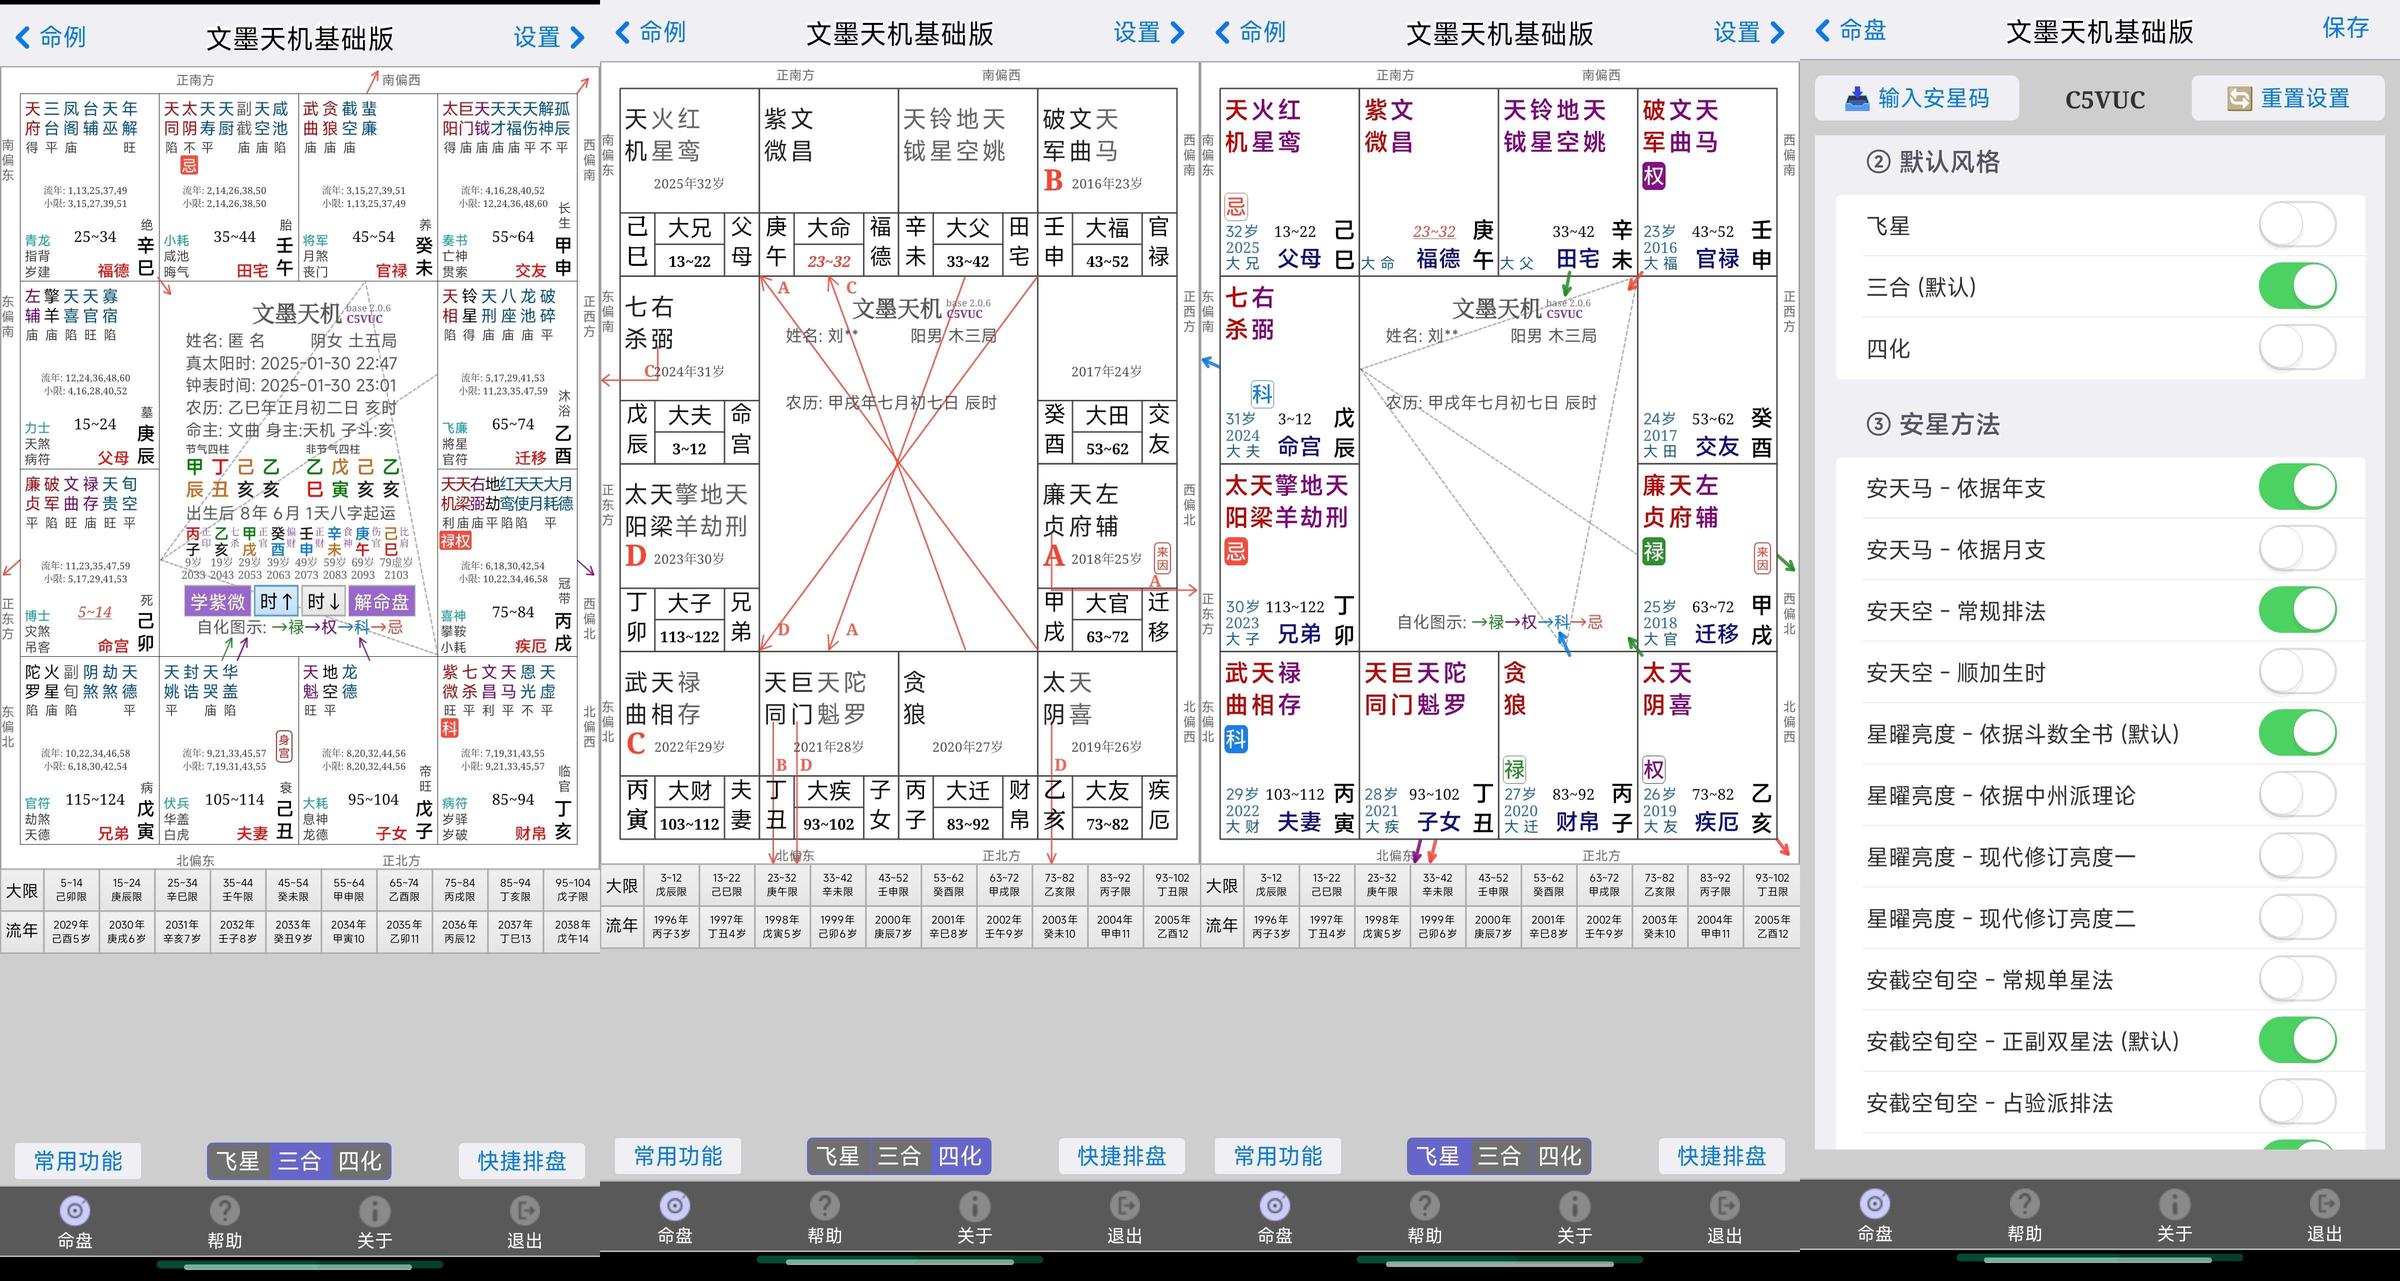The height and width of the screenshot is (1281, 2400).
Task: Tap 常用功能 button in second screen
Action: (678, 1156)
